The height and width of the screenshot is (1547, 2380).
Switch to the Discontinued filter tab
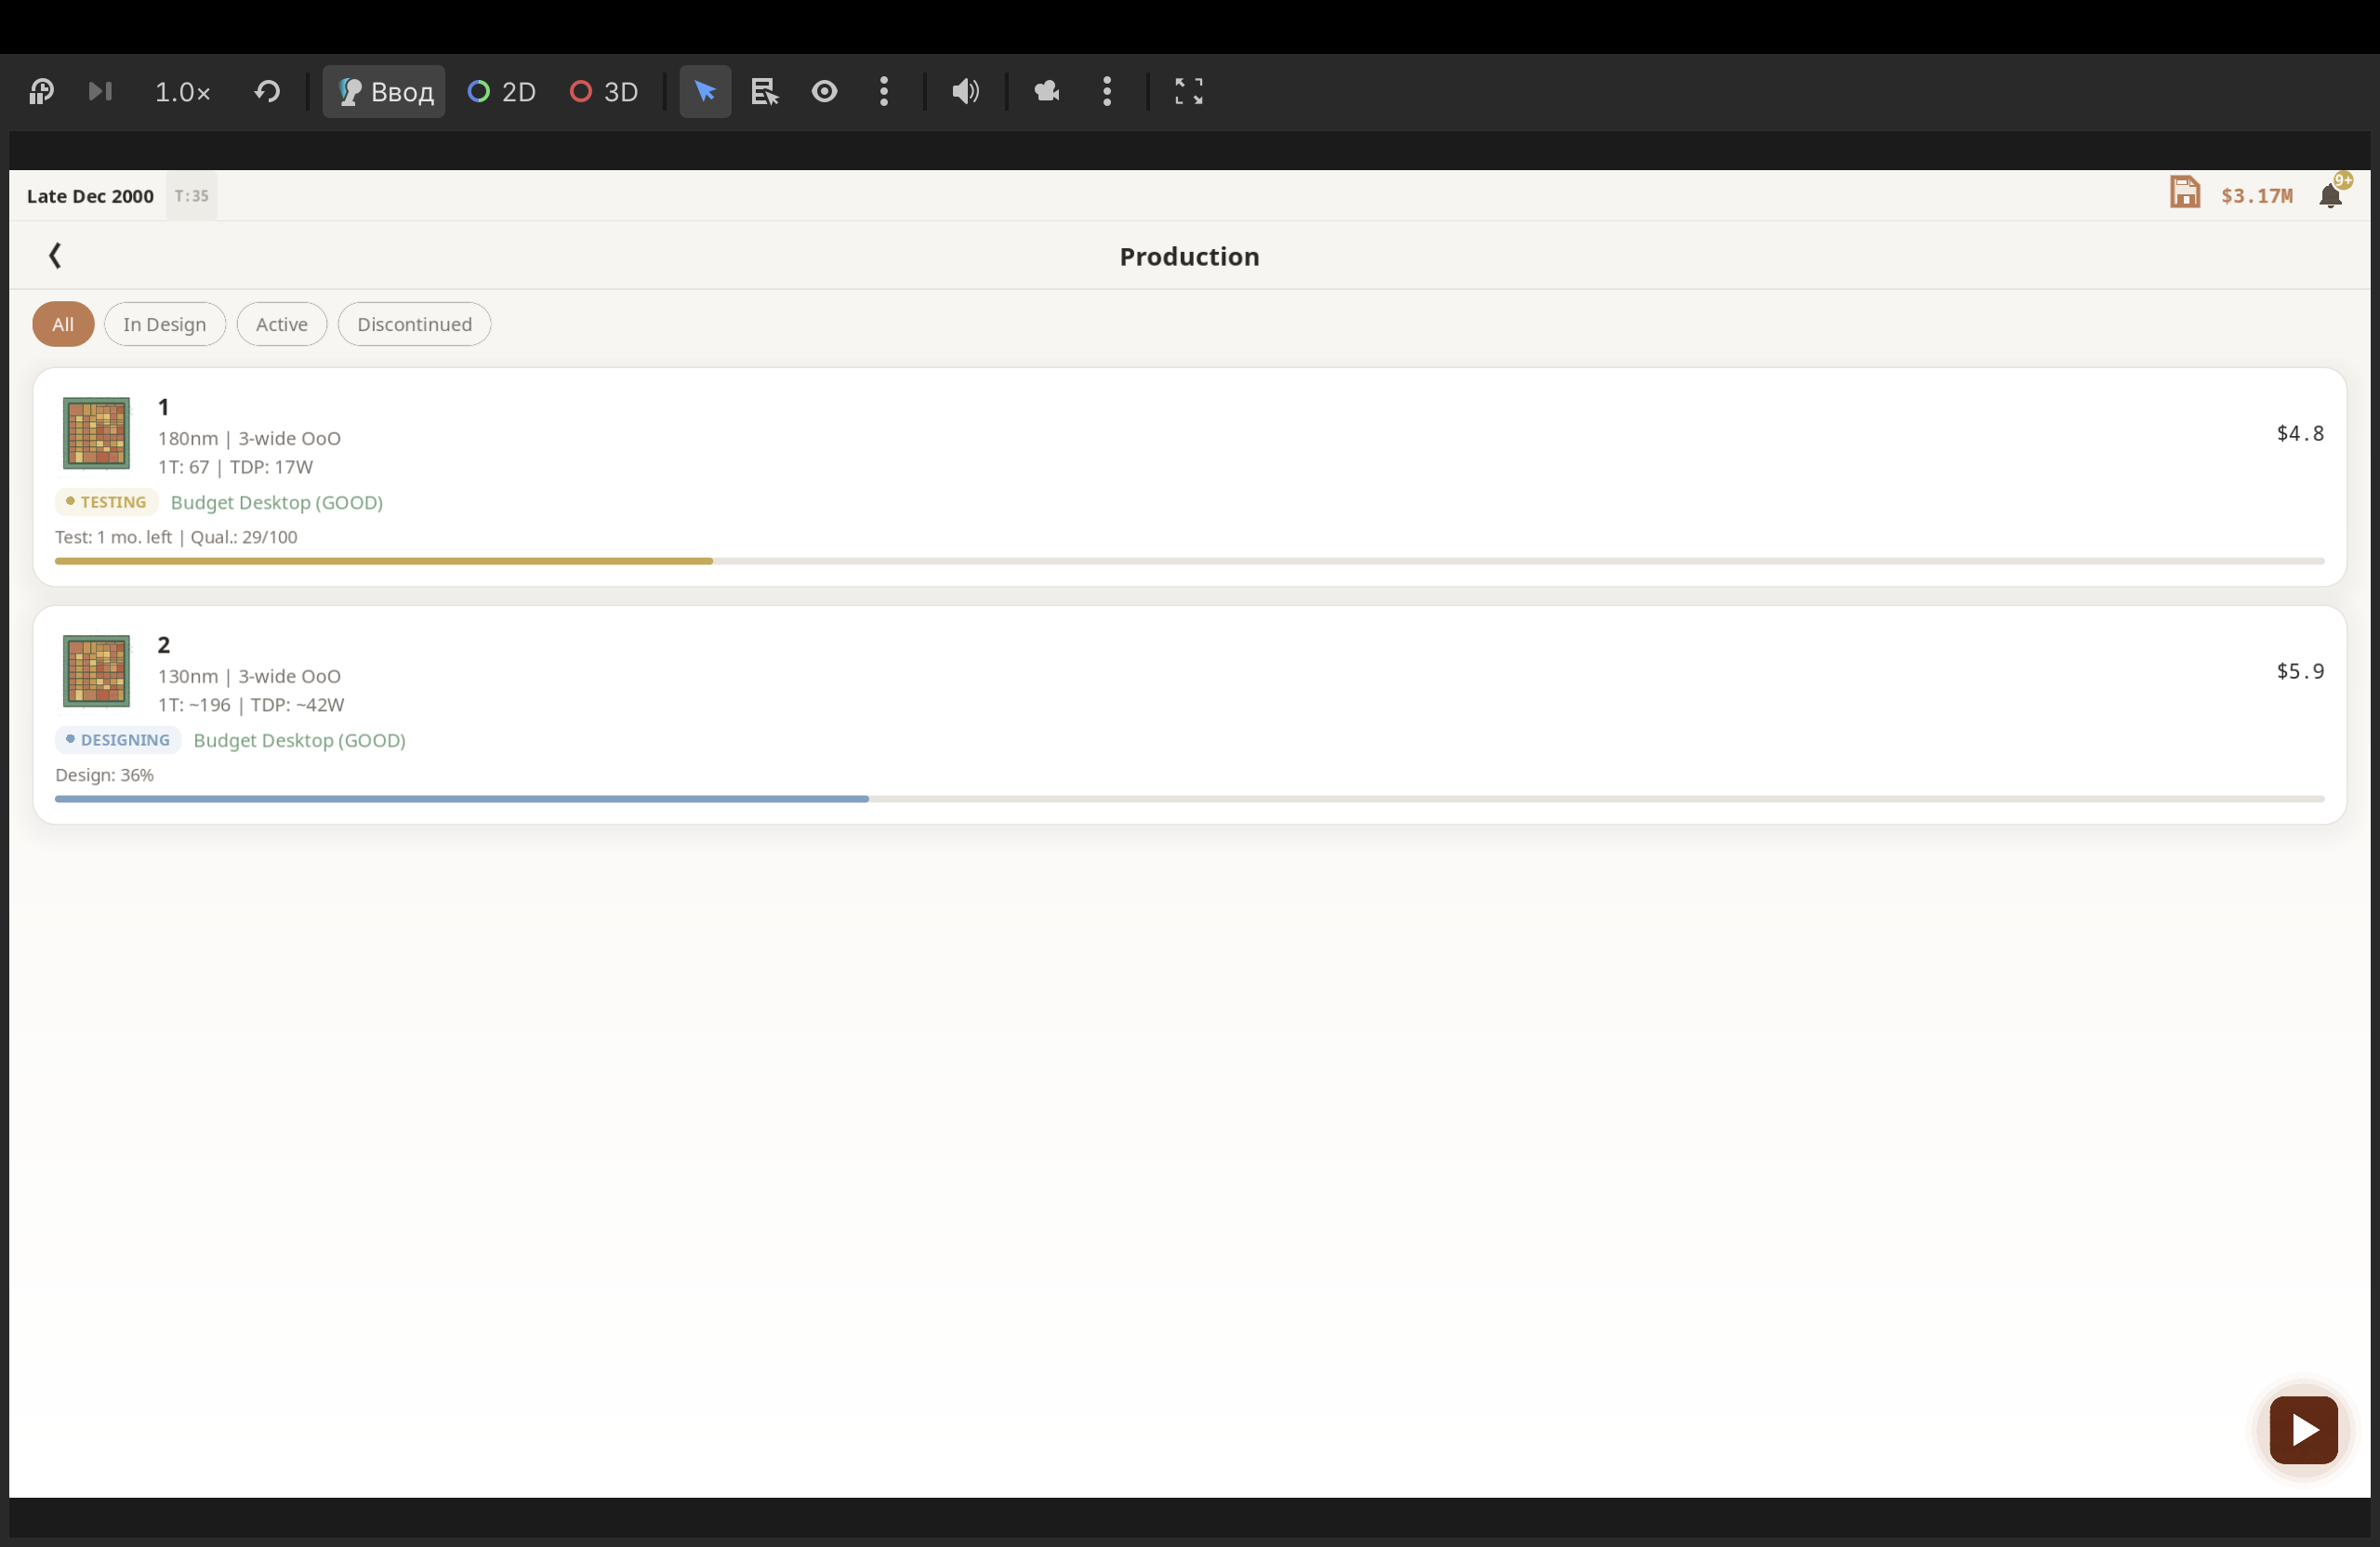pyautogui.click(x=414, y=324)
